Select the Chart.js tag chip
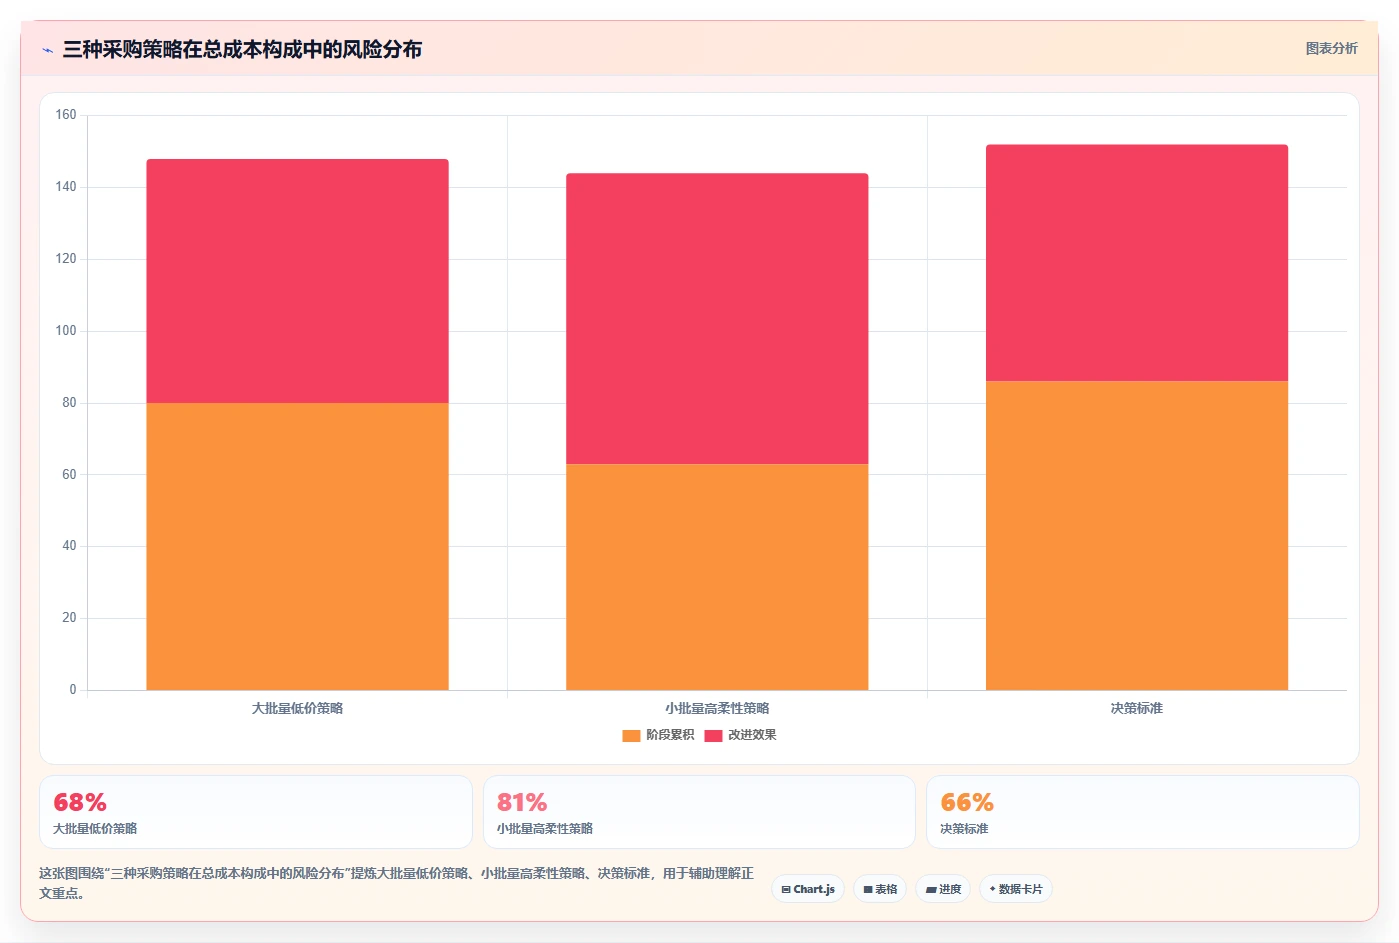This screenshot has height=943, width=1399. click(808, 889)
